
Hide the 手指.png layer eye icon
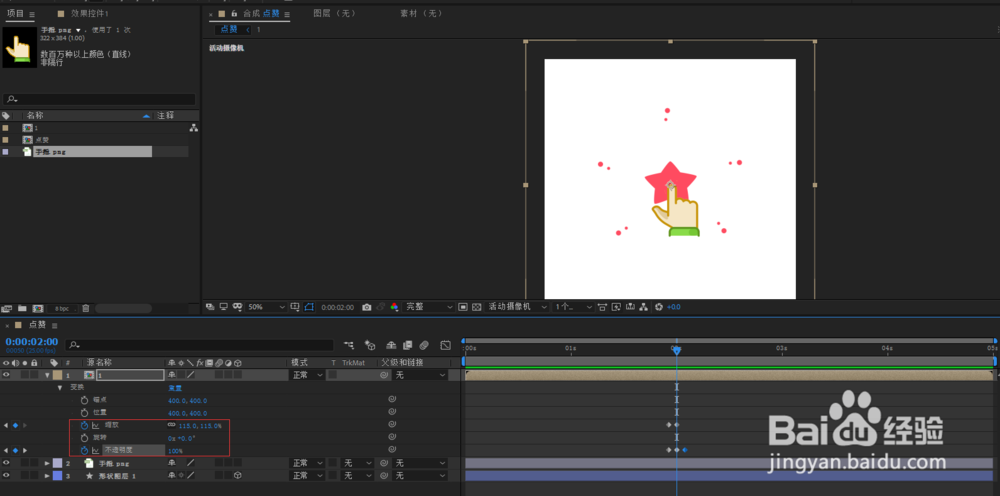6,463
